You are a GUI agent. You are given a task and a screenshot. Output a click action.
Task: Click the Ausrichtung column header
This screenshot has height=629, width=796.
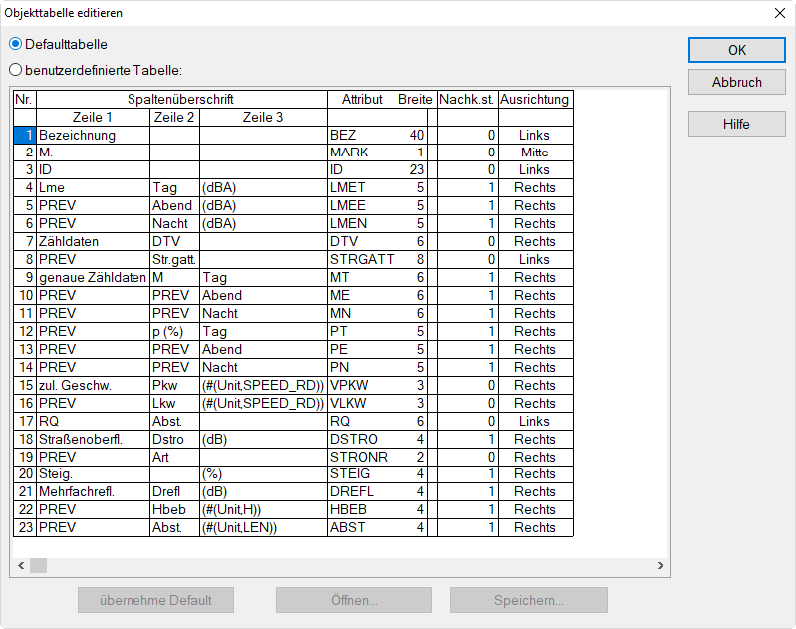tap(536, 100)
